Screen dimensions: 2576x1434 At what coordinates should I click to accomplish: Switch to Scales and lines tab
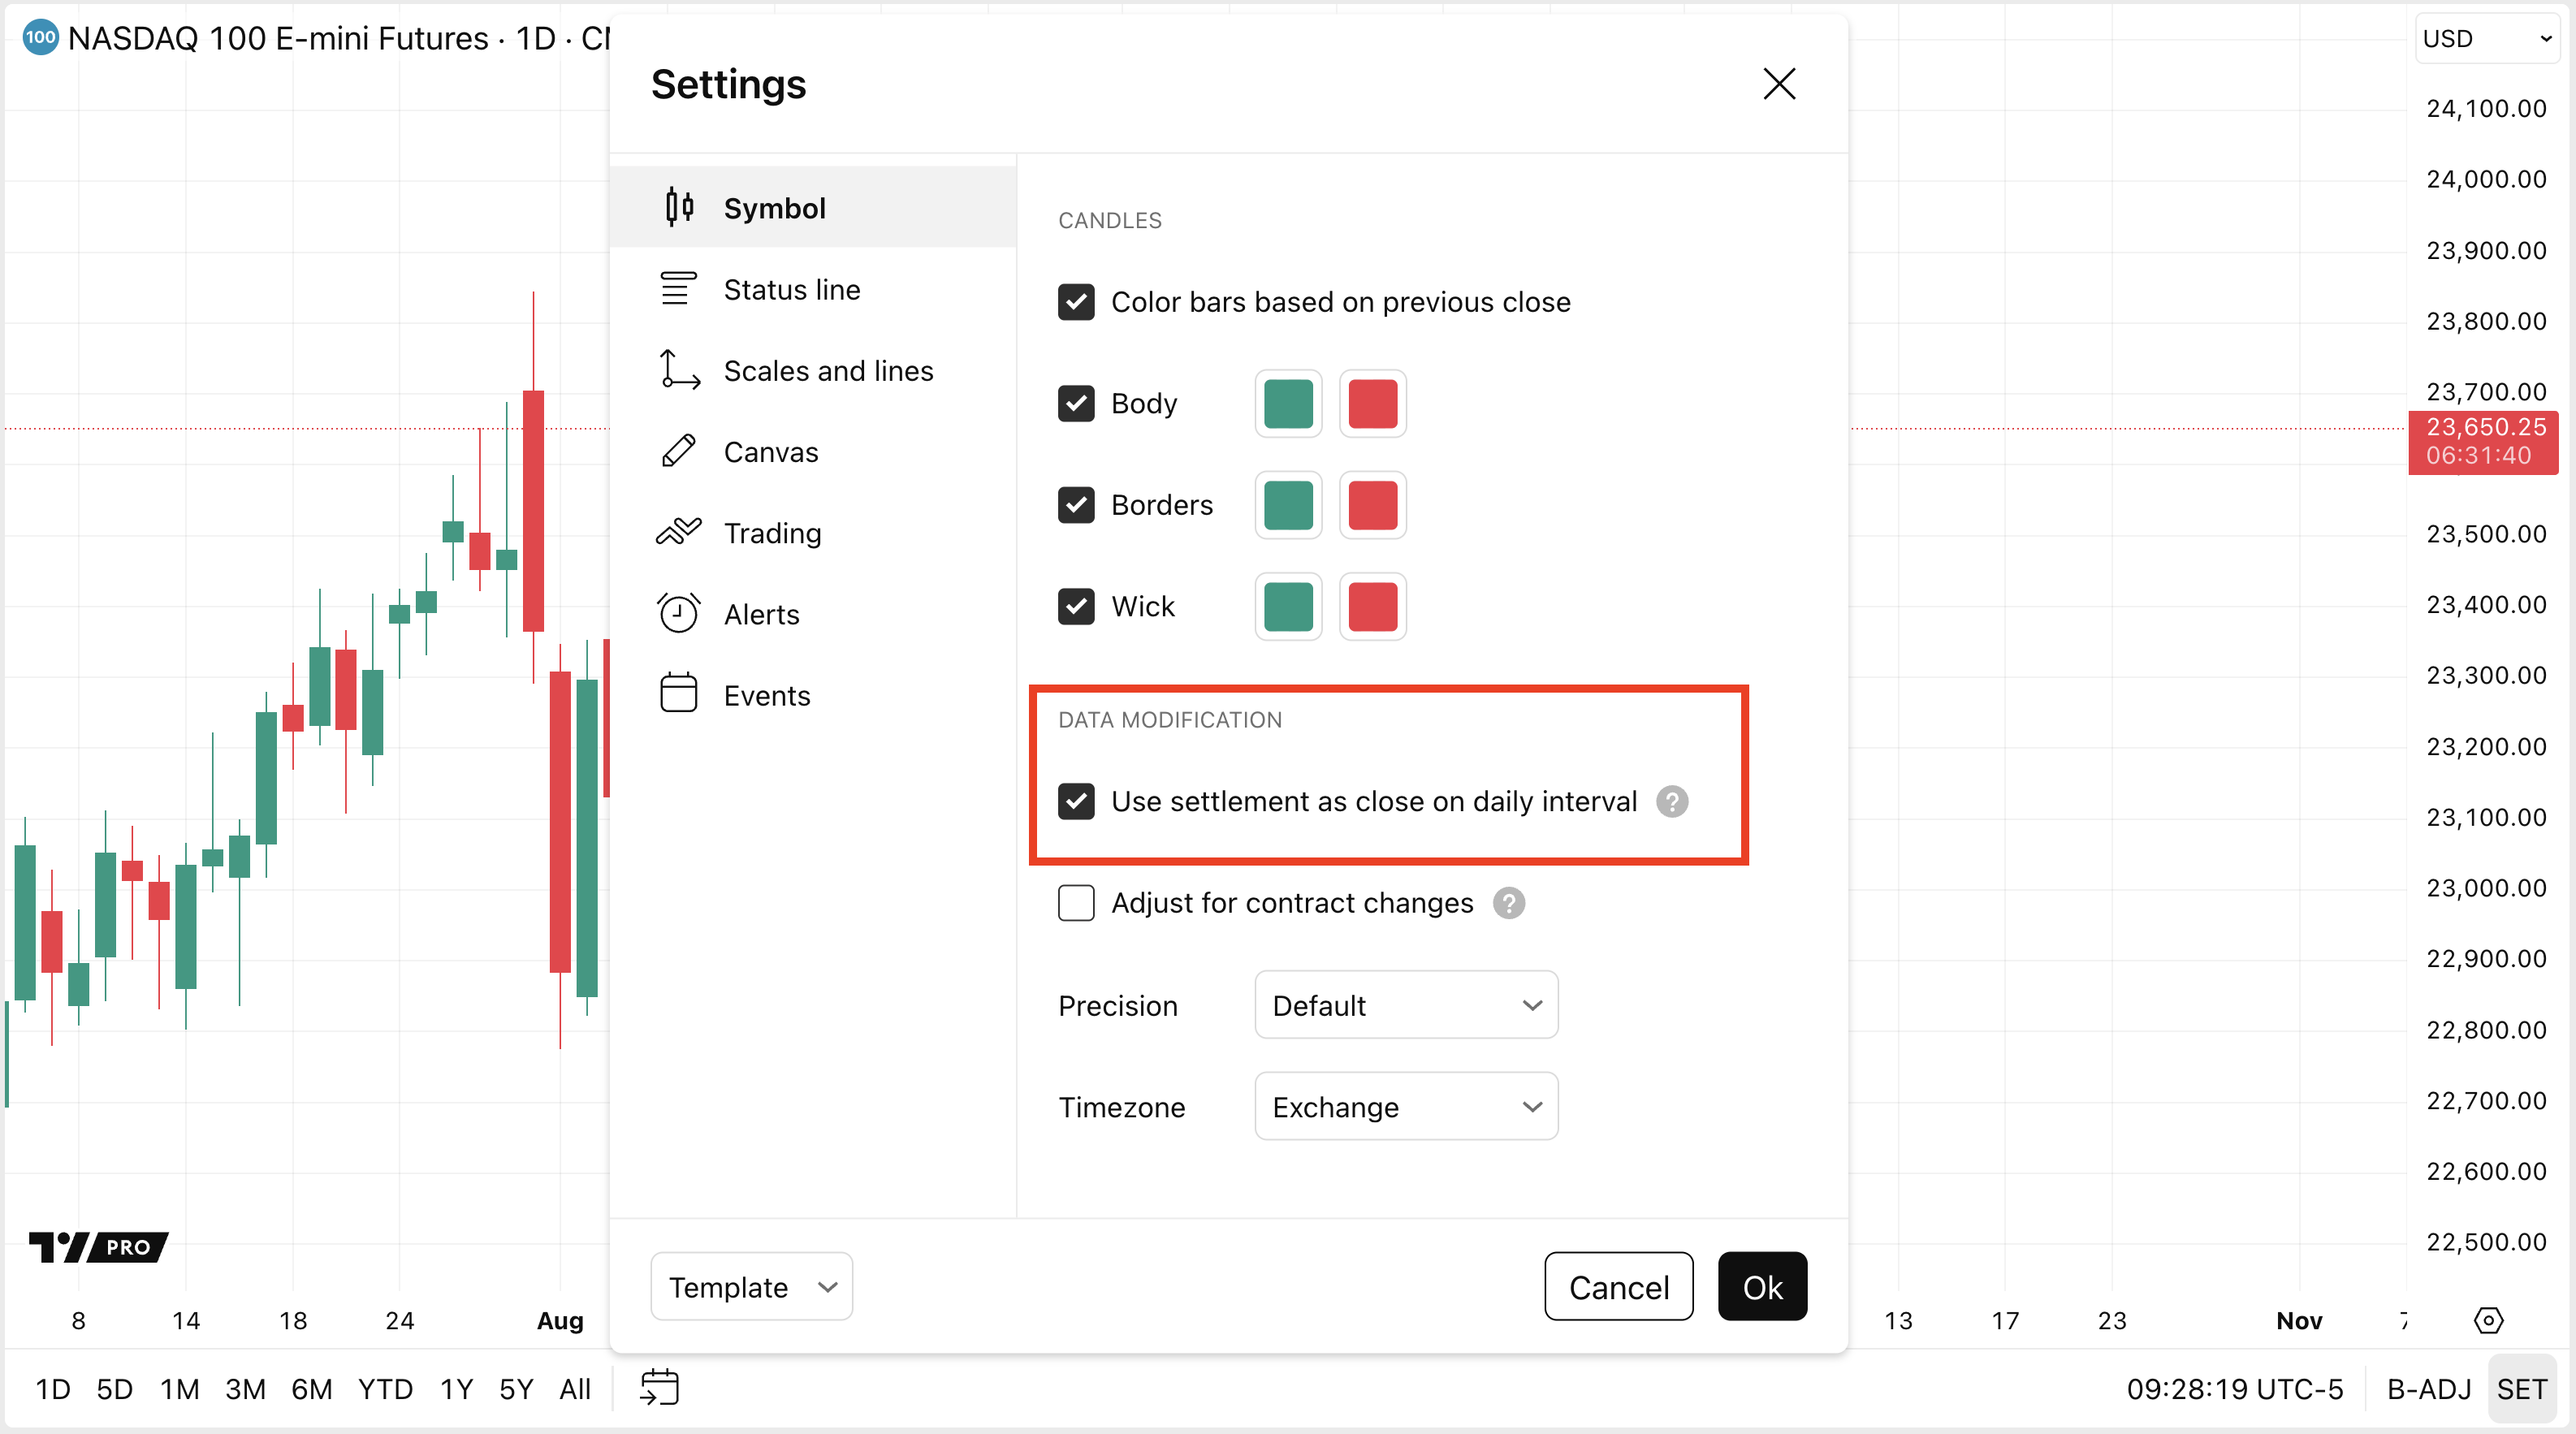(828, 371)
